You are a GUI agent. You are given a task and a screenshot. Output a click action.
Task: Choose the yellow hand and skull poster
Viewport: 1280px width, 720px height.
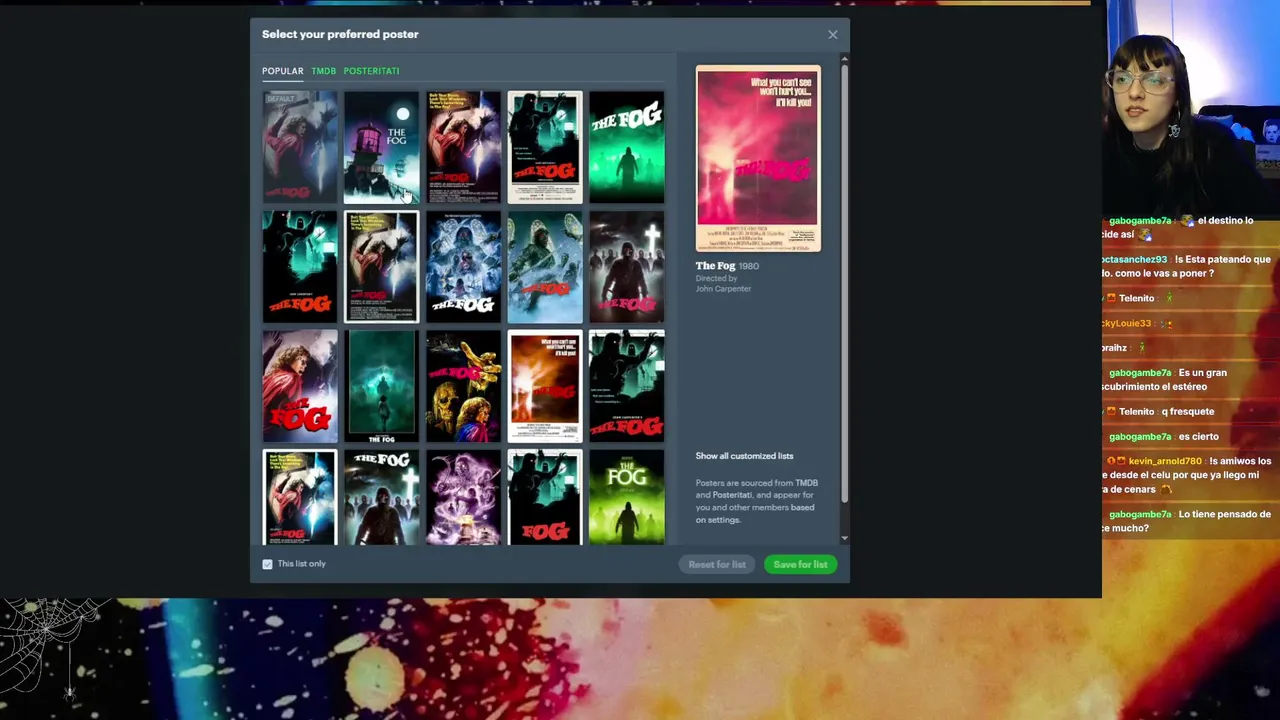click(463, 386)
